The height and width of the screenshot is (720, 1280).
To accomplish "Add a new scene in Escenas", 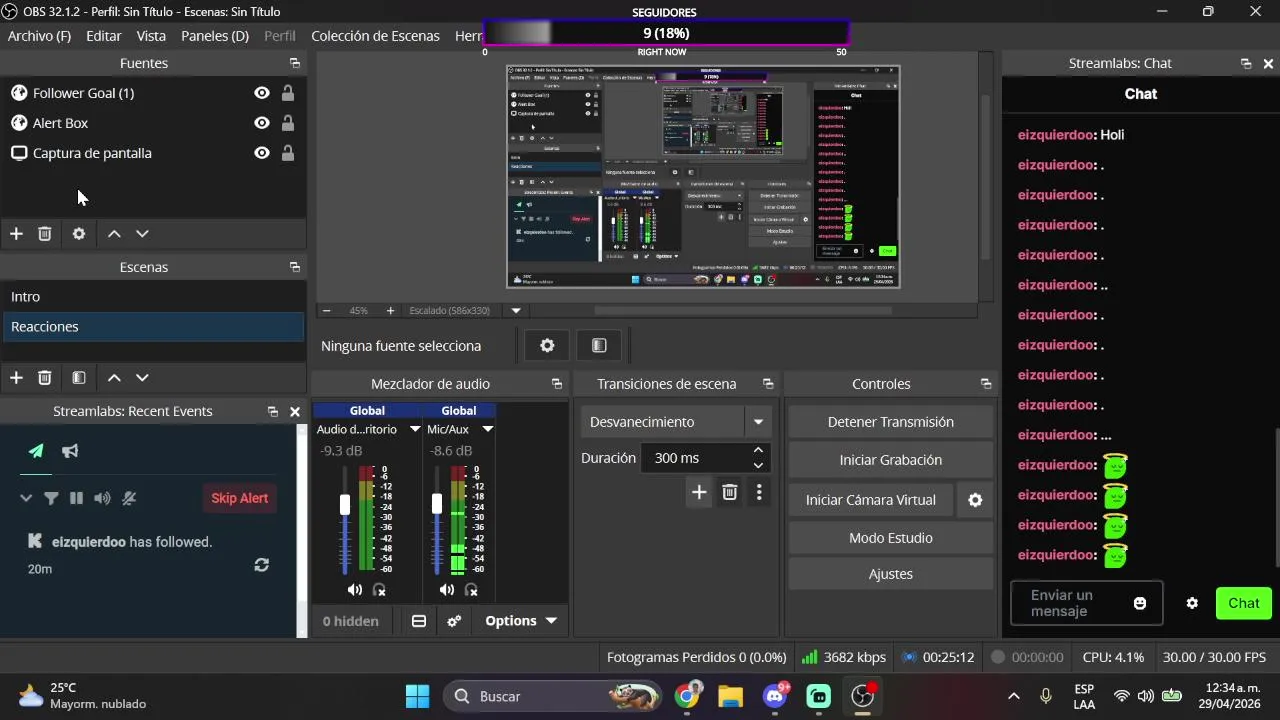I will coord(16,377).
